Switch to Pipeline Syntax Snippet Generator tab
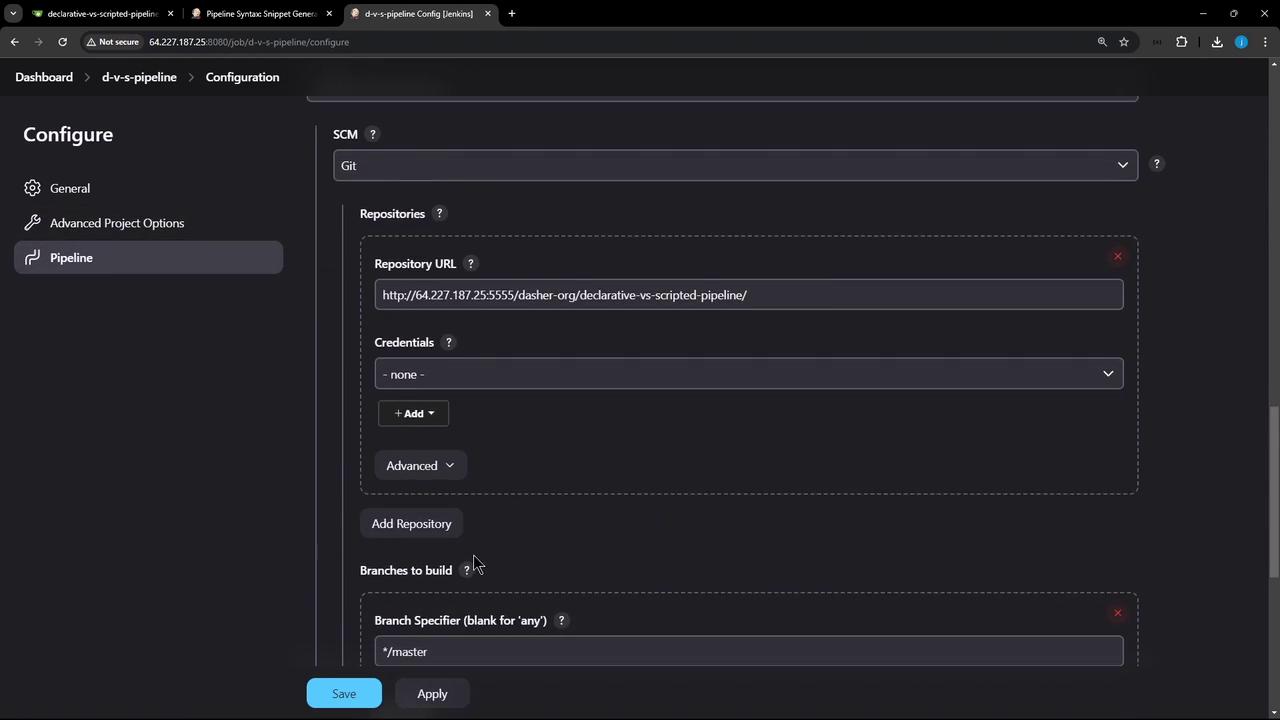 pos(260,14)
